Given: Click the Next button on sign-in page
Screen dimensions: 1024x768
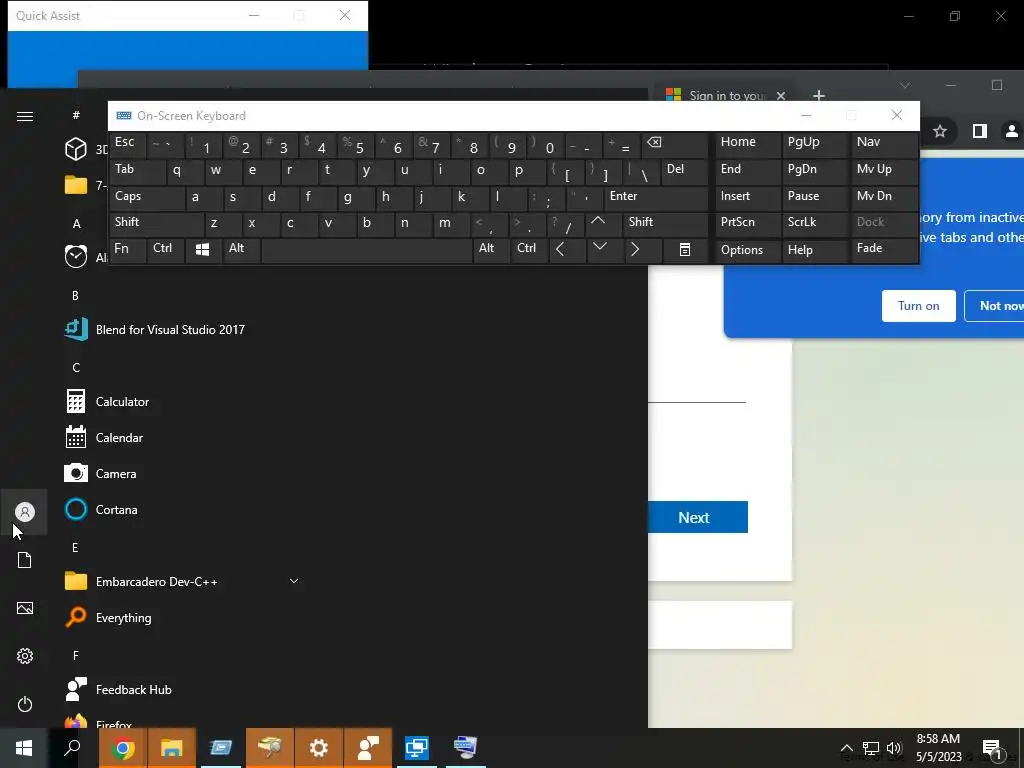Looking at the screenshot, I should [x=697, y=517].
